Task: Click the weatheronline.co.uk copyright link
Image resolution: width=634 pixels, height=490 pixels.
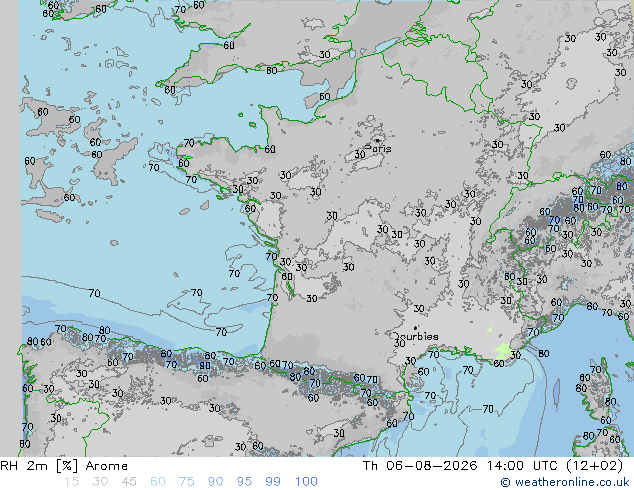Action: (x=565, y=482)
